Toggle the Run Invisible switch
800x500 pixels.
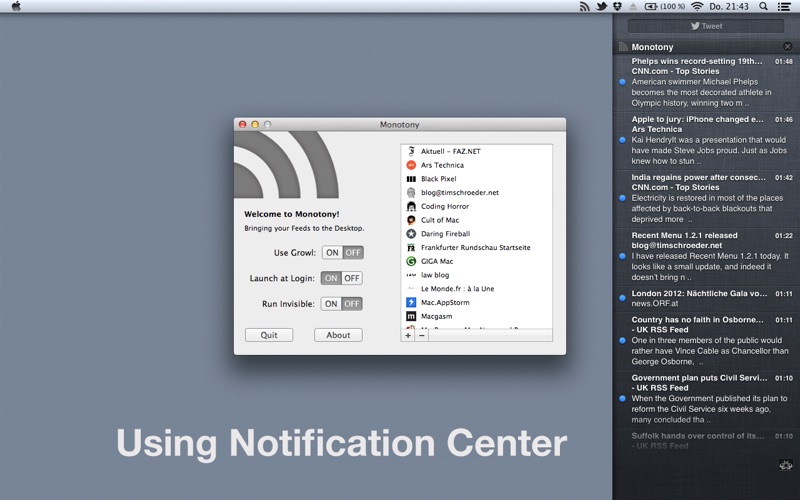342,304
